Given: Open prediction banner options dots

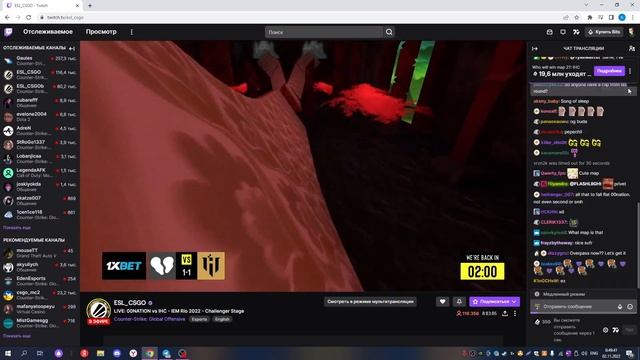Looking at the screenshot, I should 630,71.
